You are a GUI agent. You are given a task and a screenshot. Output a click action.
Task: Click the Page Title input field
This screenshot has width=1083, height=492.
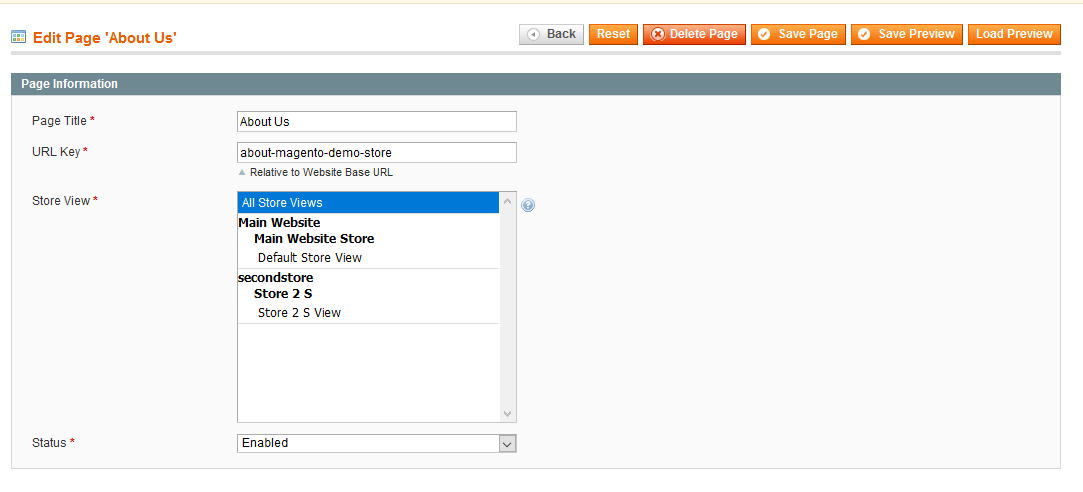click(x=377, y=121)
